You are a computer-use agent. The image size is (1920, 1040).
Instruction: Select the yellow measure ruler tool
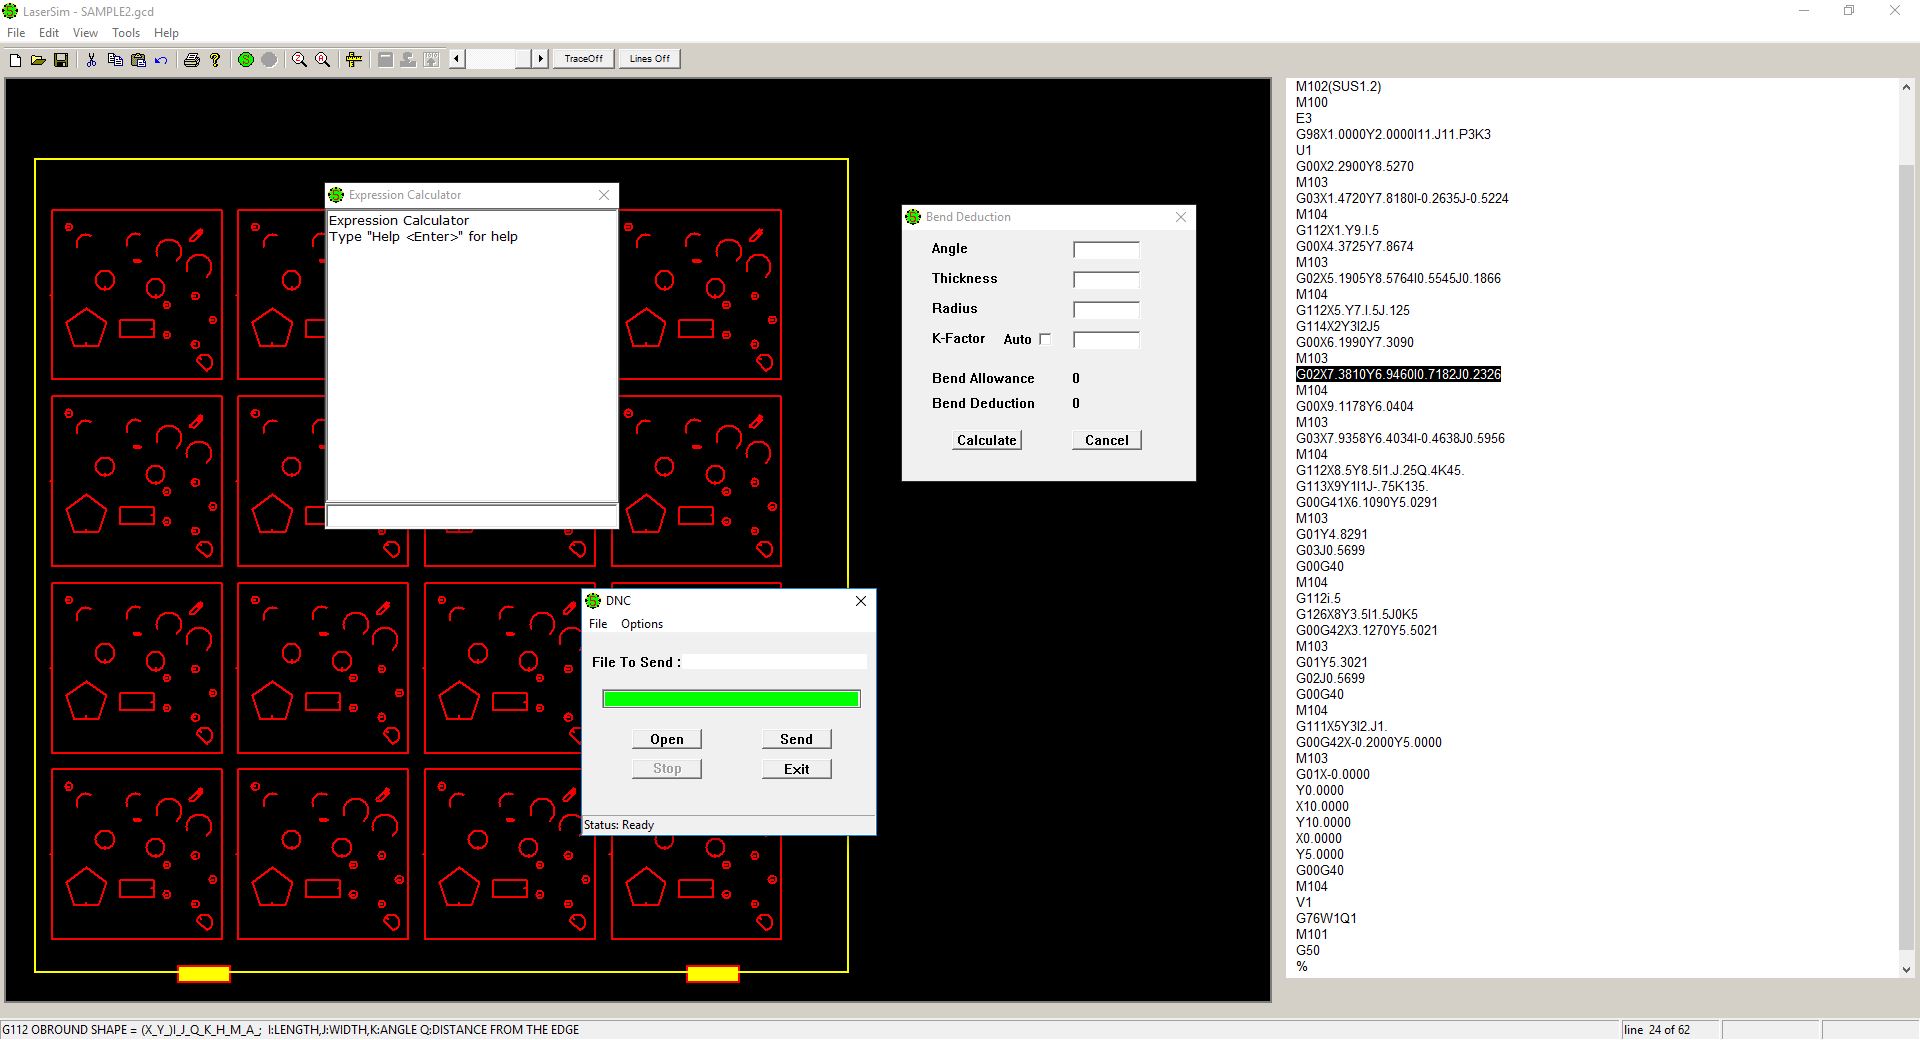[353, 60]
